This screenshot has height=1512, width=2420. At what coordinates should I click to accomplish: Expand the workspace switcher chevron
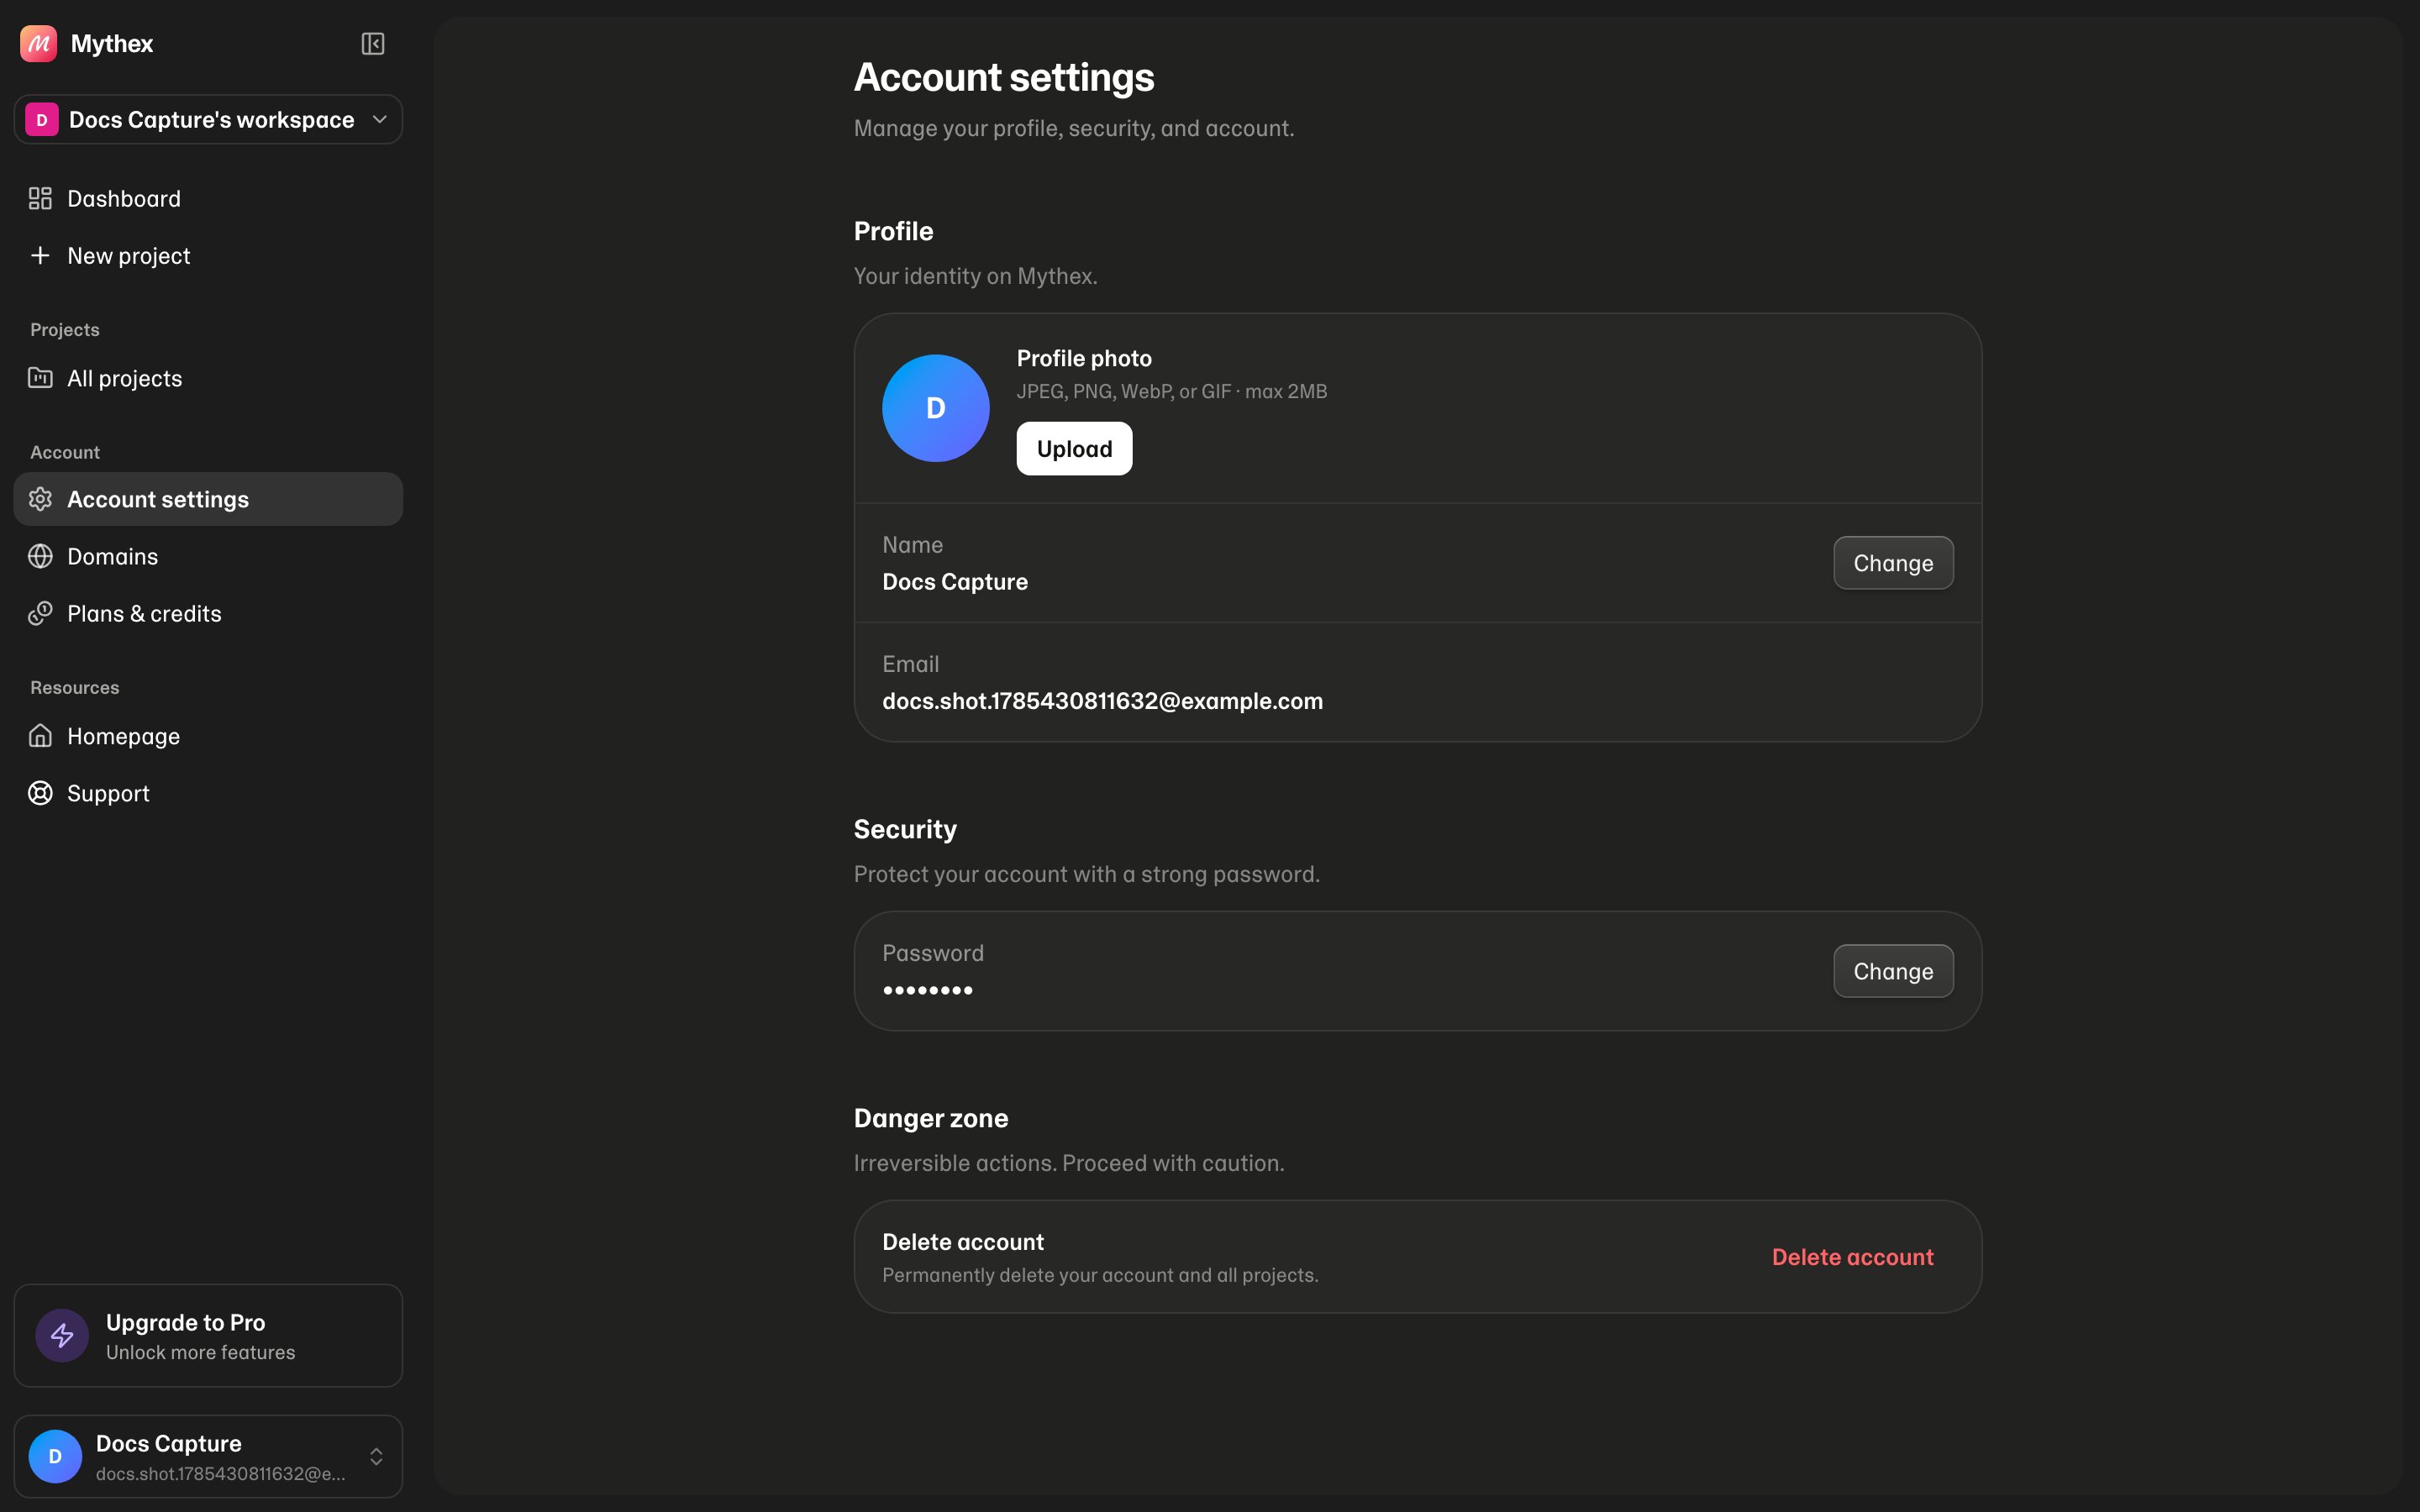coord(379,120)
